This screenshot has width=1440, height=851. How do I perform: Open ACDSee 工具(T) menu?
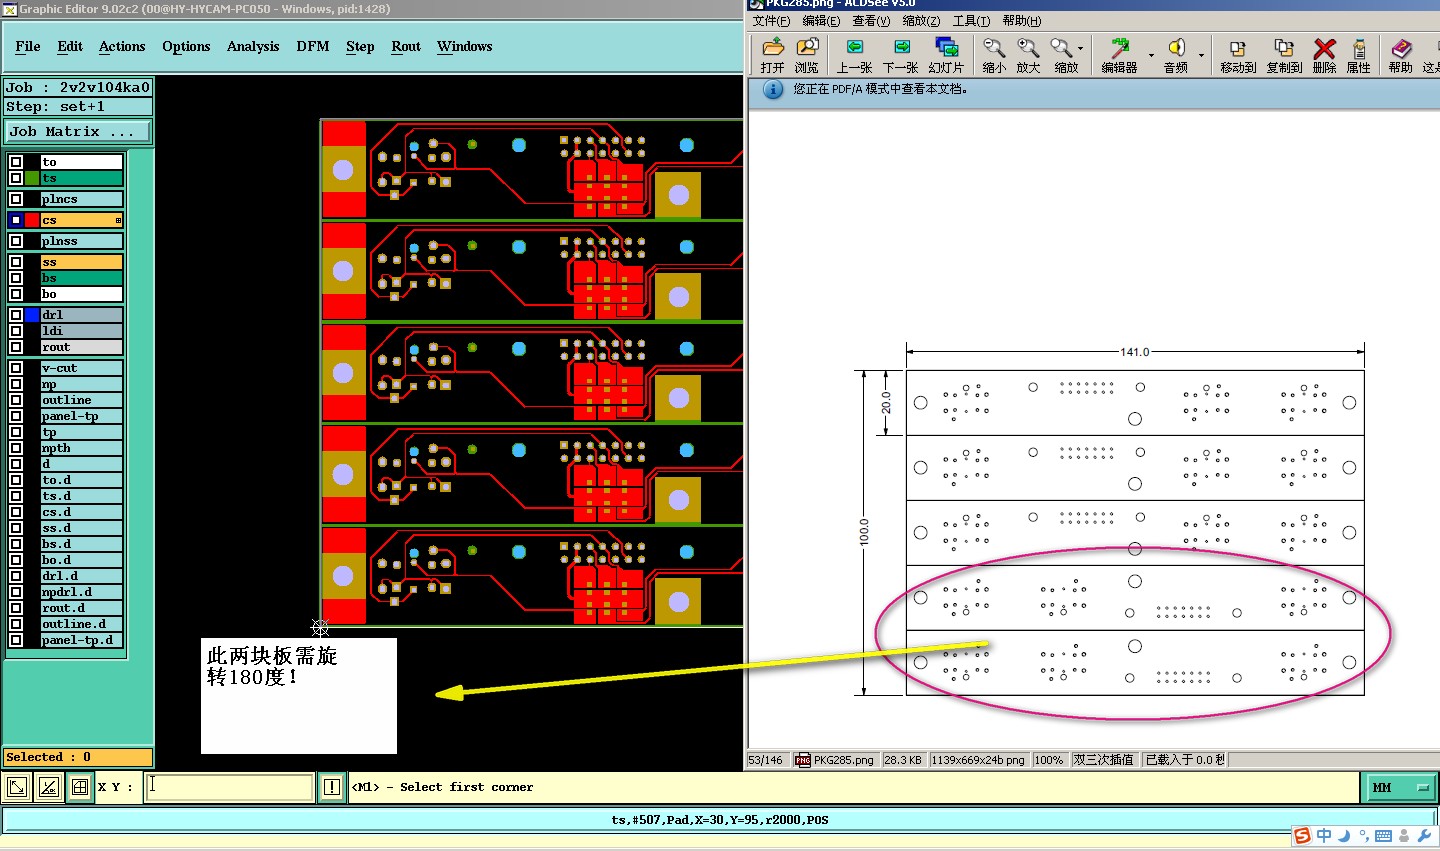(x=971, y=21)
